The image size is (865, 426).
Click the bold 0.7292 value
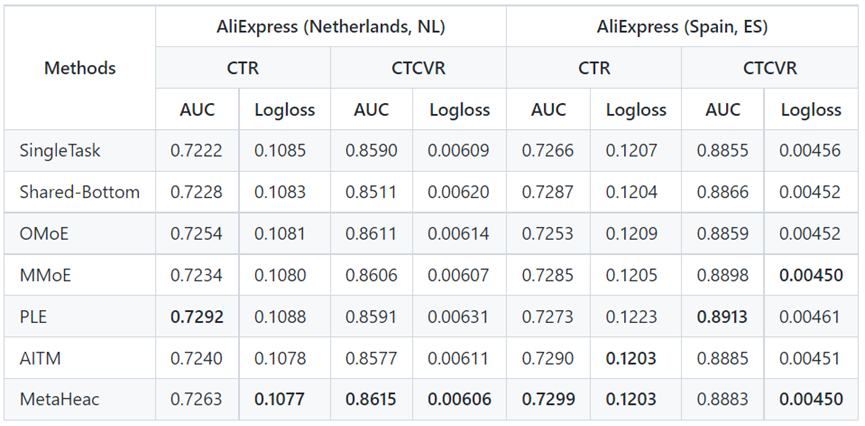[198, 316]
